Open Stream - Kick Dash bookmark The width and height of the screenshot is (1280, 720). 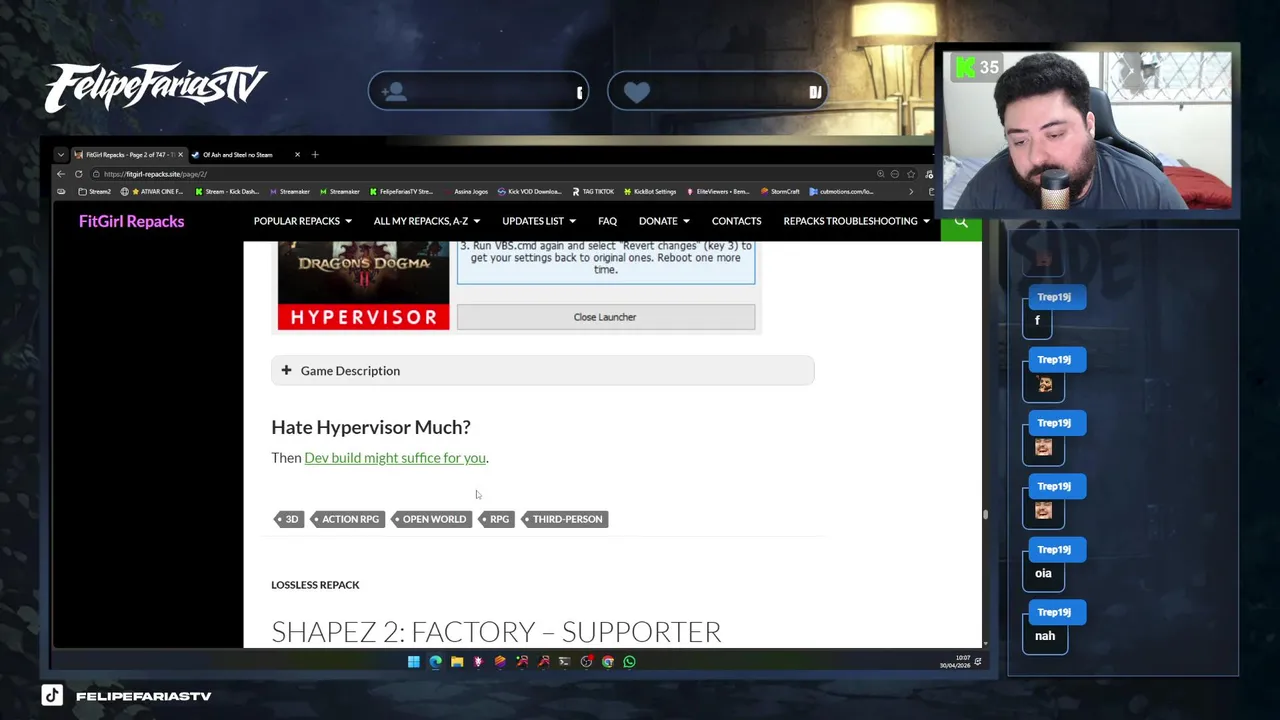point(227,192)
